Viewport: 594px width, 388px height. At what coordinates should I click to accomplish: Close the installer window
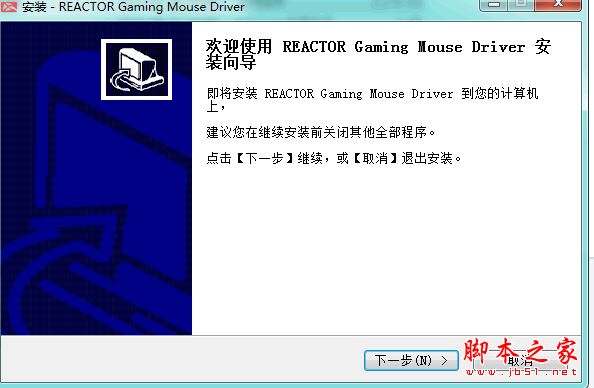[x=557, y=5]
